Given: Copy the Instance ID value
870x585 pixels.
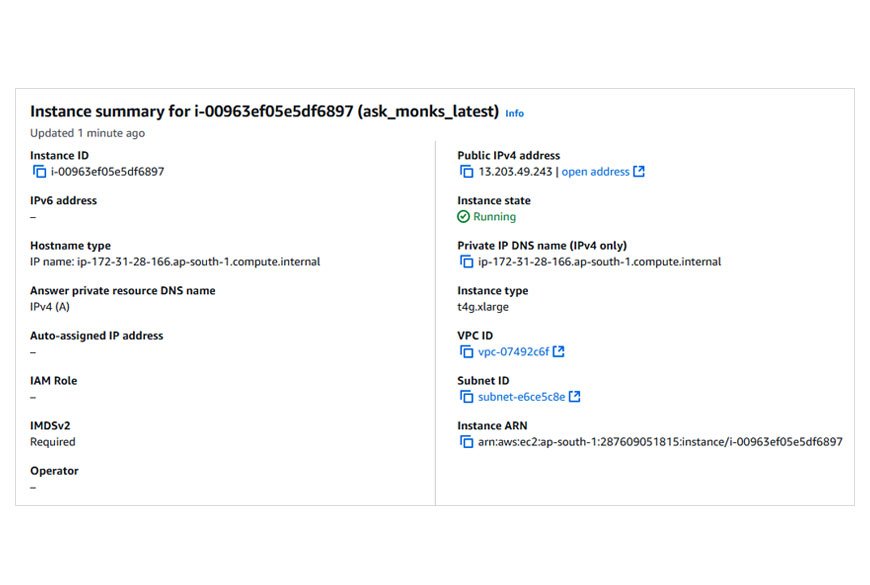Looking at the screenshot, I should point(40,172).
